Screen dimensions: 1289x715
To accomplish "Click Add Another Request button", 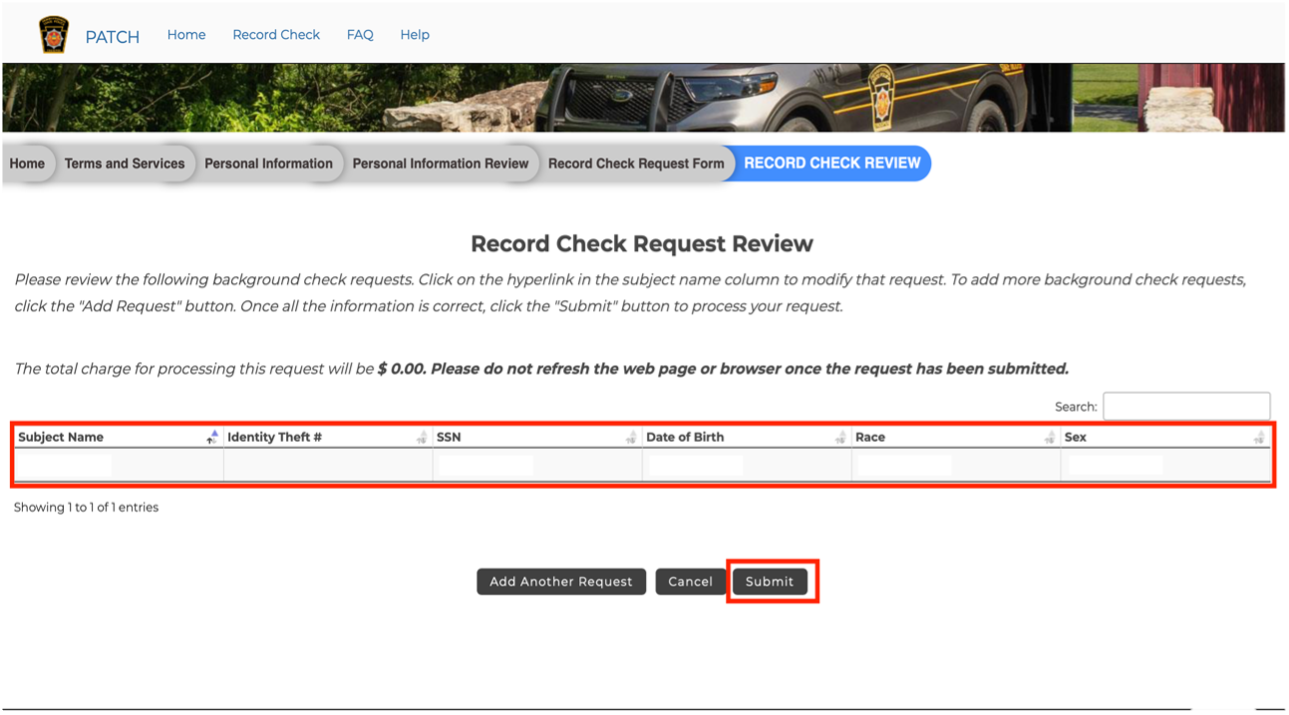I will tap(561, 582).
